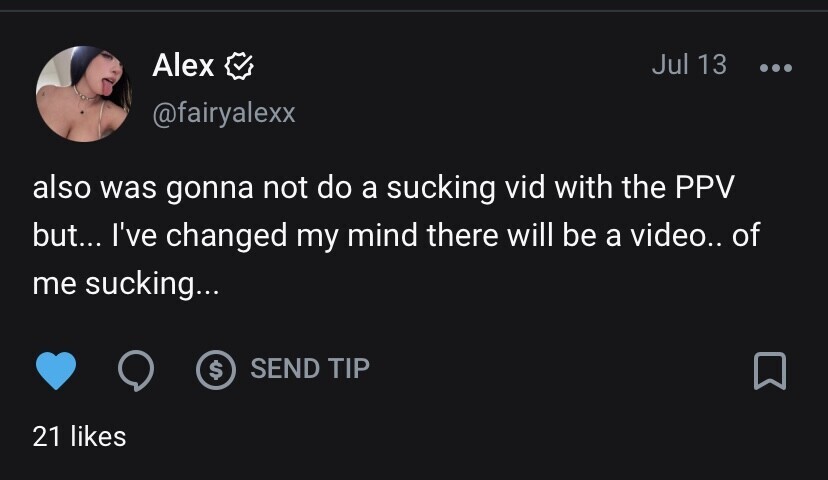This screenshot has height=480, width=828.
Task: Open the timestamp link left of ellipsis
Action: pyautogui.click(x=688, y=65)
